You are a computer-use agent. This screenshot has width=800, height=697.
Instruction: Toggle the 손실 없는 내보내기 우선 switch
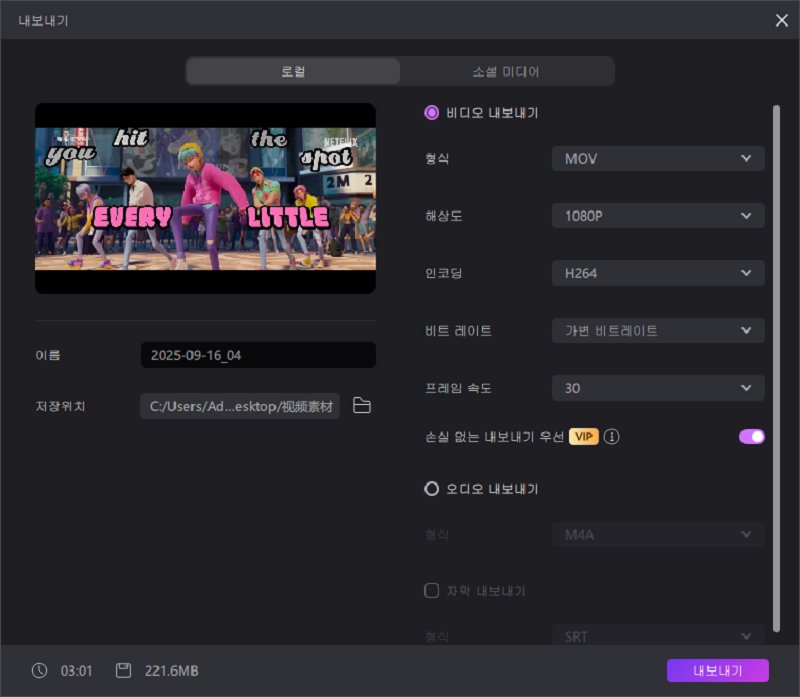coord(751,436)
